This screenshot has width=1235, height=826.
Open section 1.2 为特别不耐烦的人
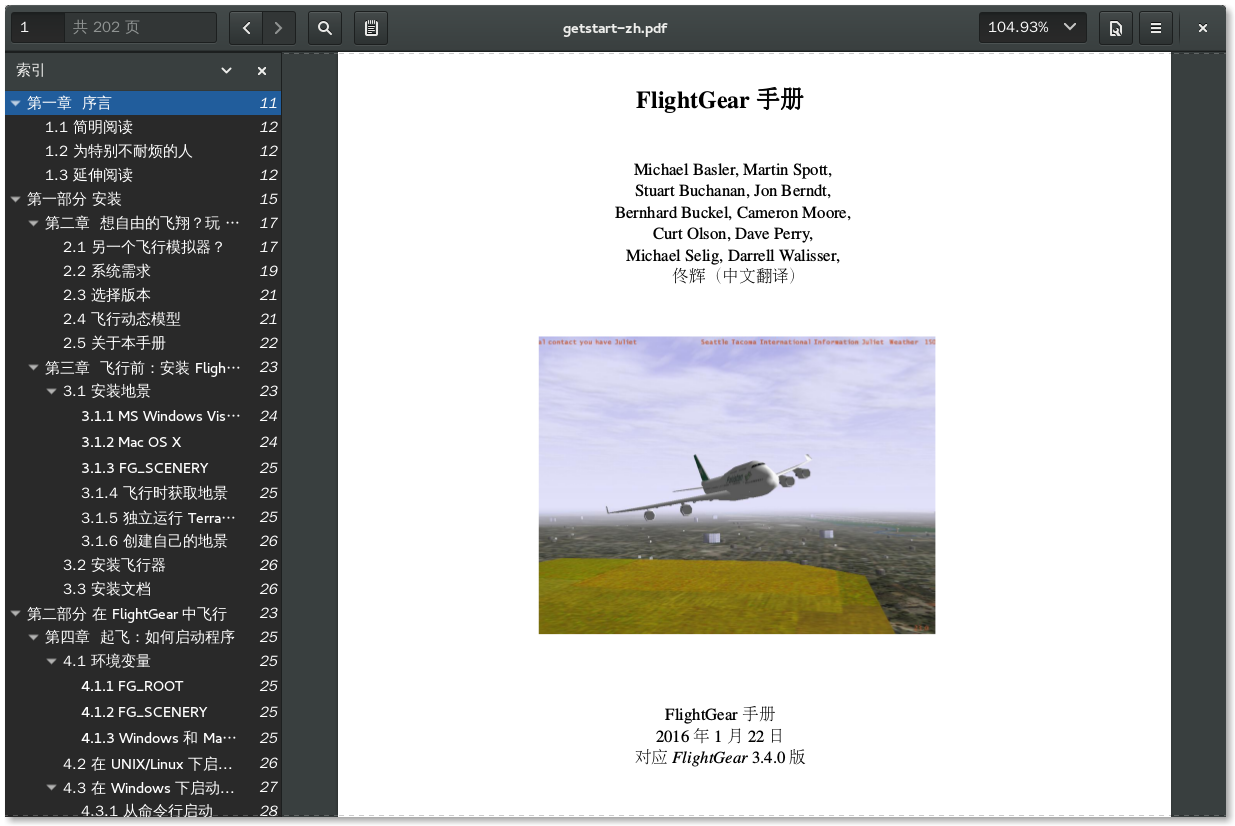click(x=143, y=151)
